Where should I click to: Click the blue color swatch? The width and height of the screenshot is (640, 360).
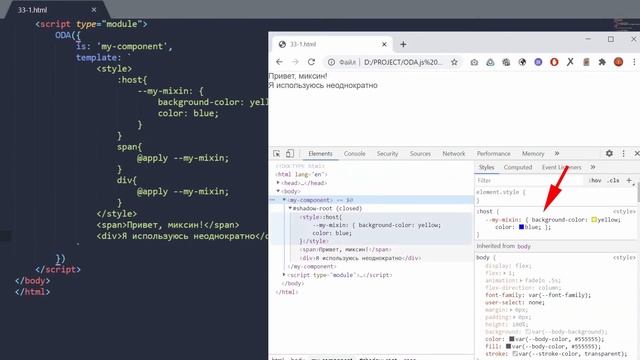pos(521,227)
